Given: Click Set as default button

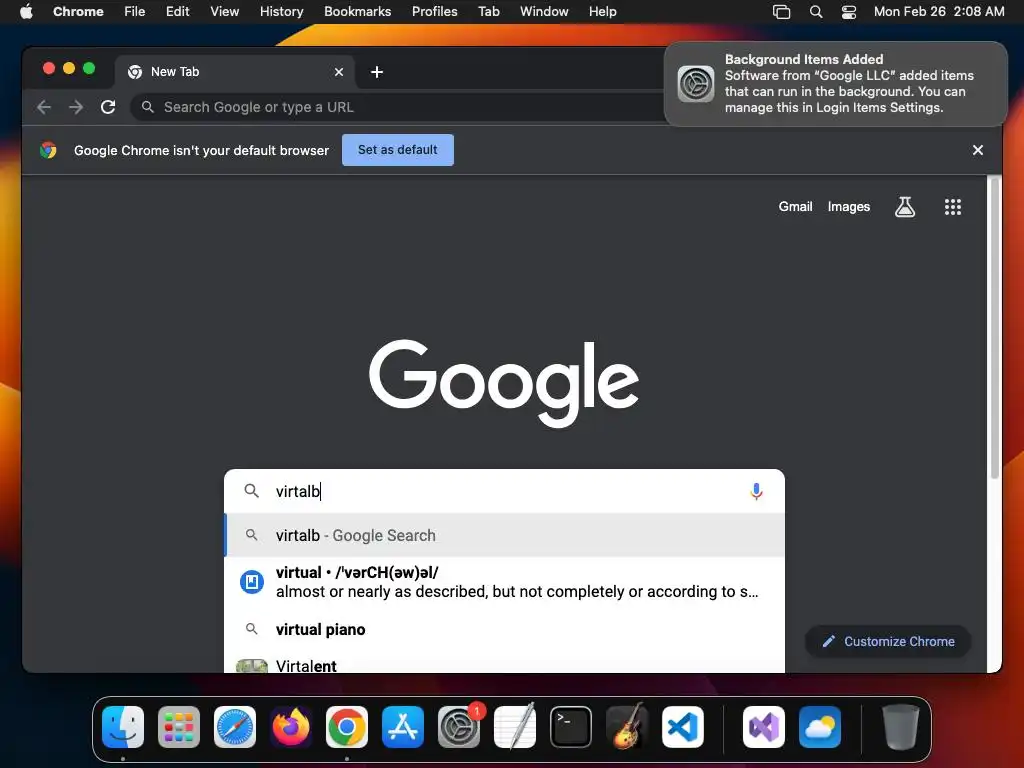Looking at the screenshot, I should point(398,150).
